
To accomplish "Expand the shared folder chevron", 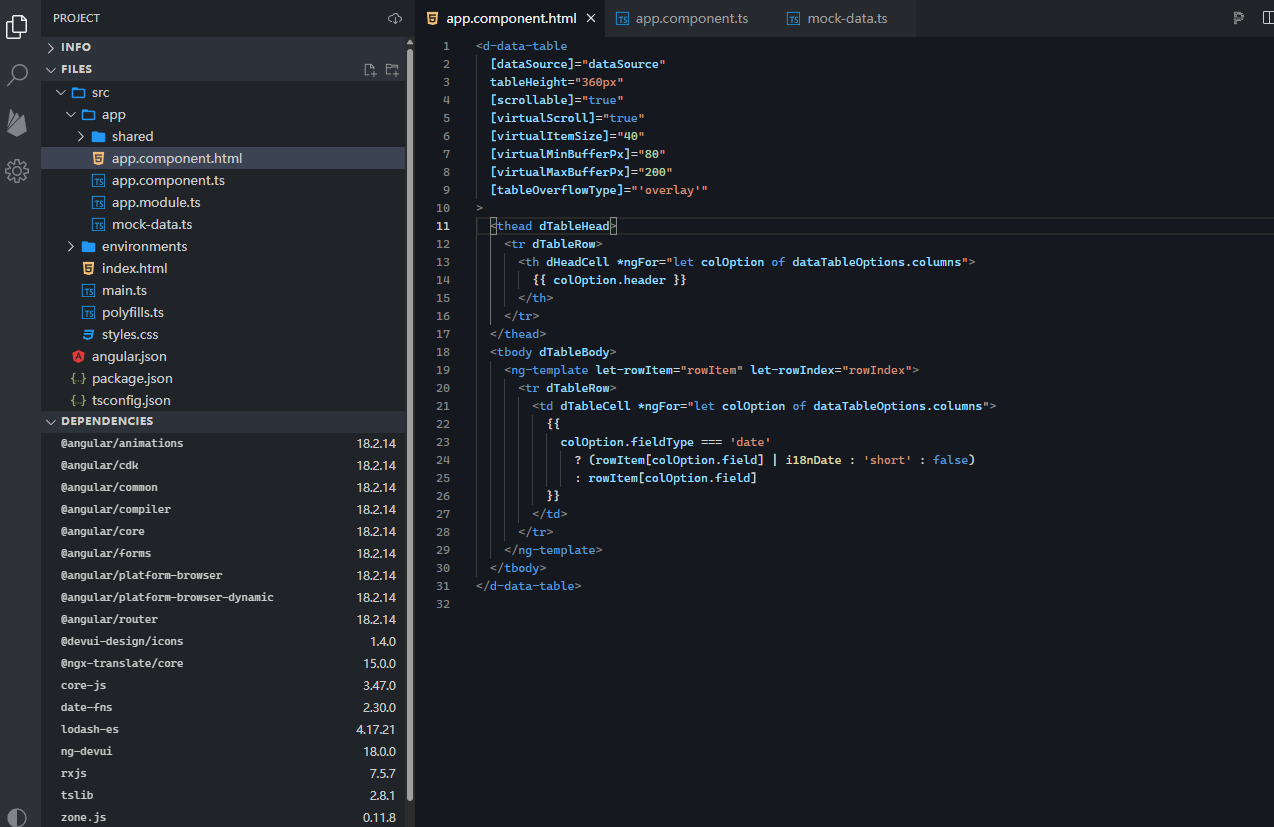I will (81, 136).
